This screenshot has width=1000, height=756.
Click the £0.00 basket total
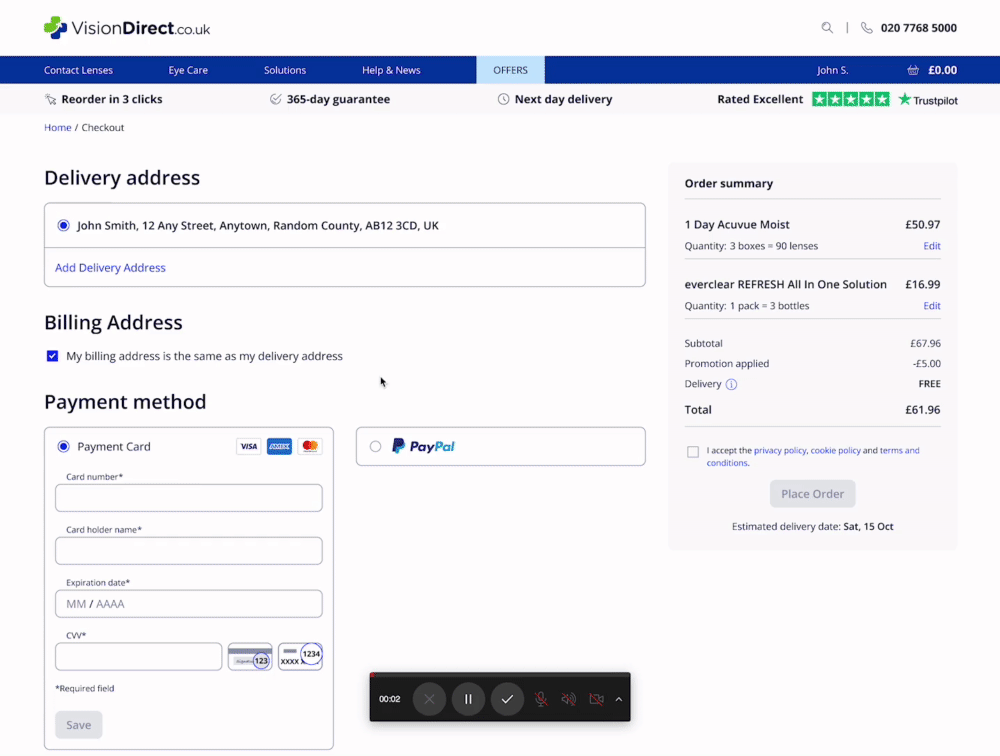point(942,70)
